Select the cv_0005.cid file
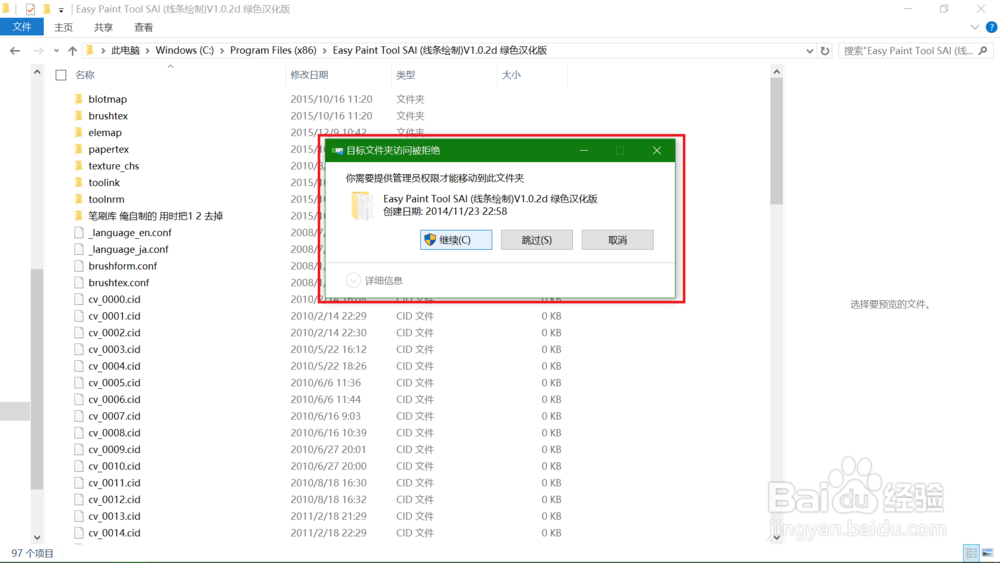The width and height of the screenshot is (1000, 563). coord(114,383)
